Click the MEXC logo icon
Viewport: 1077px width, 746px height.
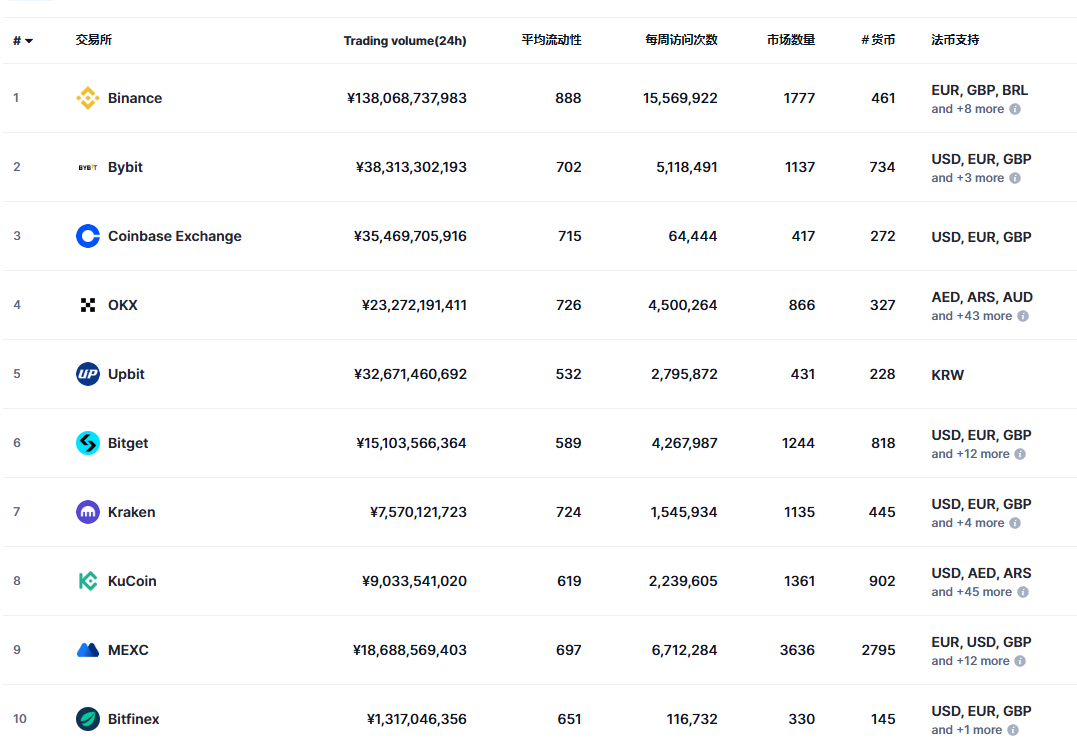[87, 650]
